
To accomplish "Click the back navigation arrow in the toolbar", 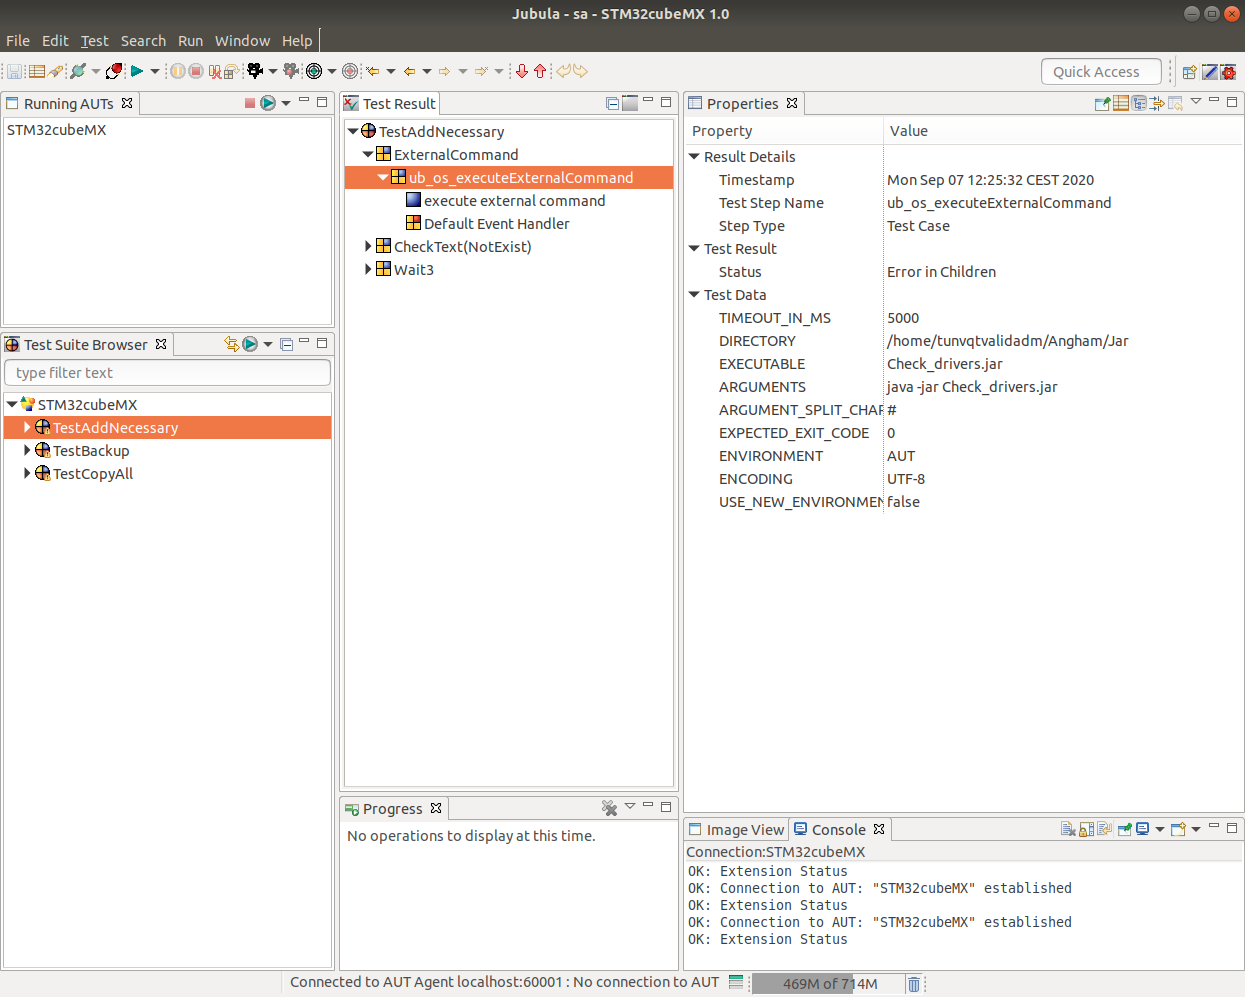I will [x=409, y=71].
